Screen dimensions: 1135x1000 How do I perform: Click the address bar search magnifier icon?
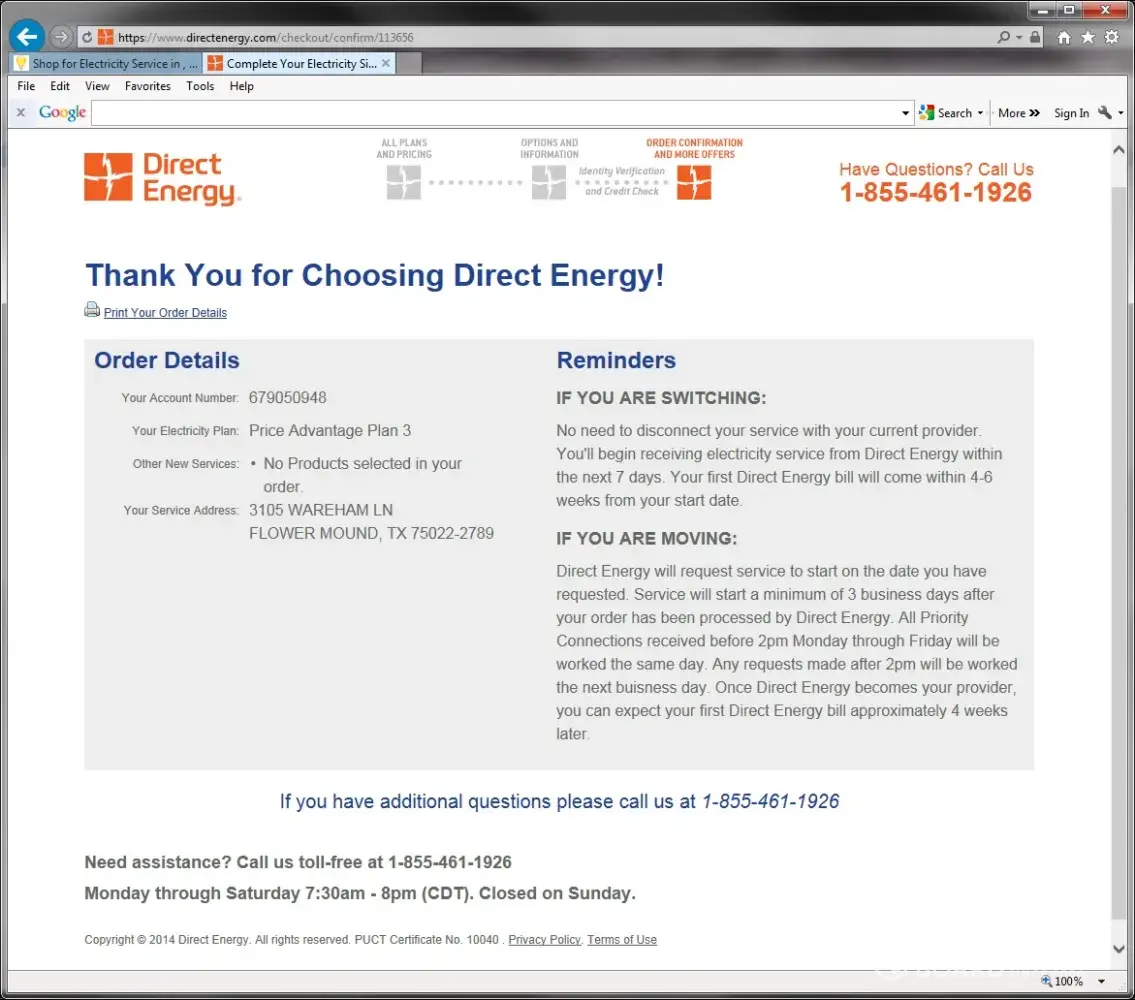click(1003, 37)
